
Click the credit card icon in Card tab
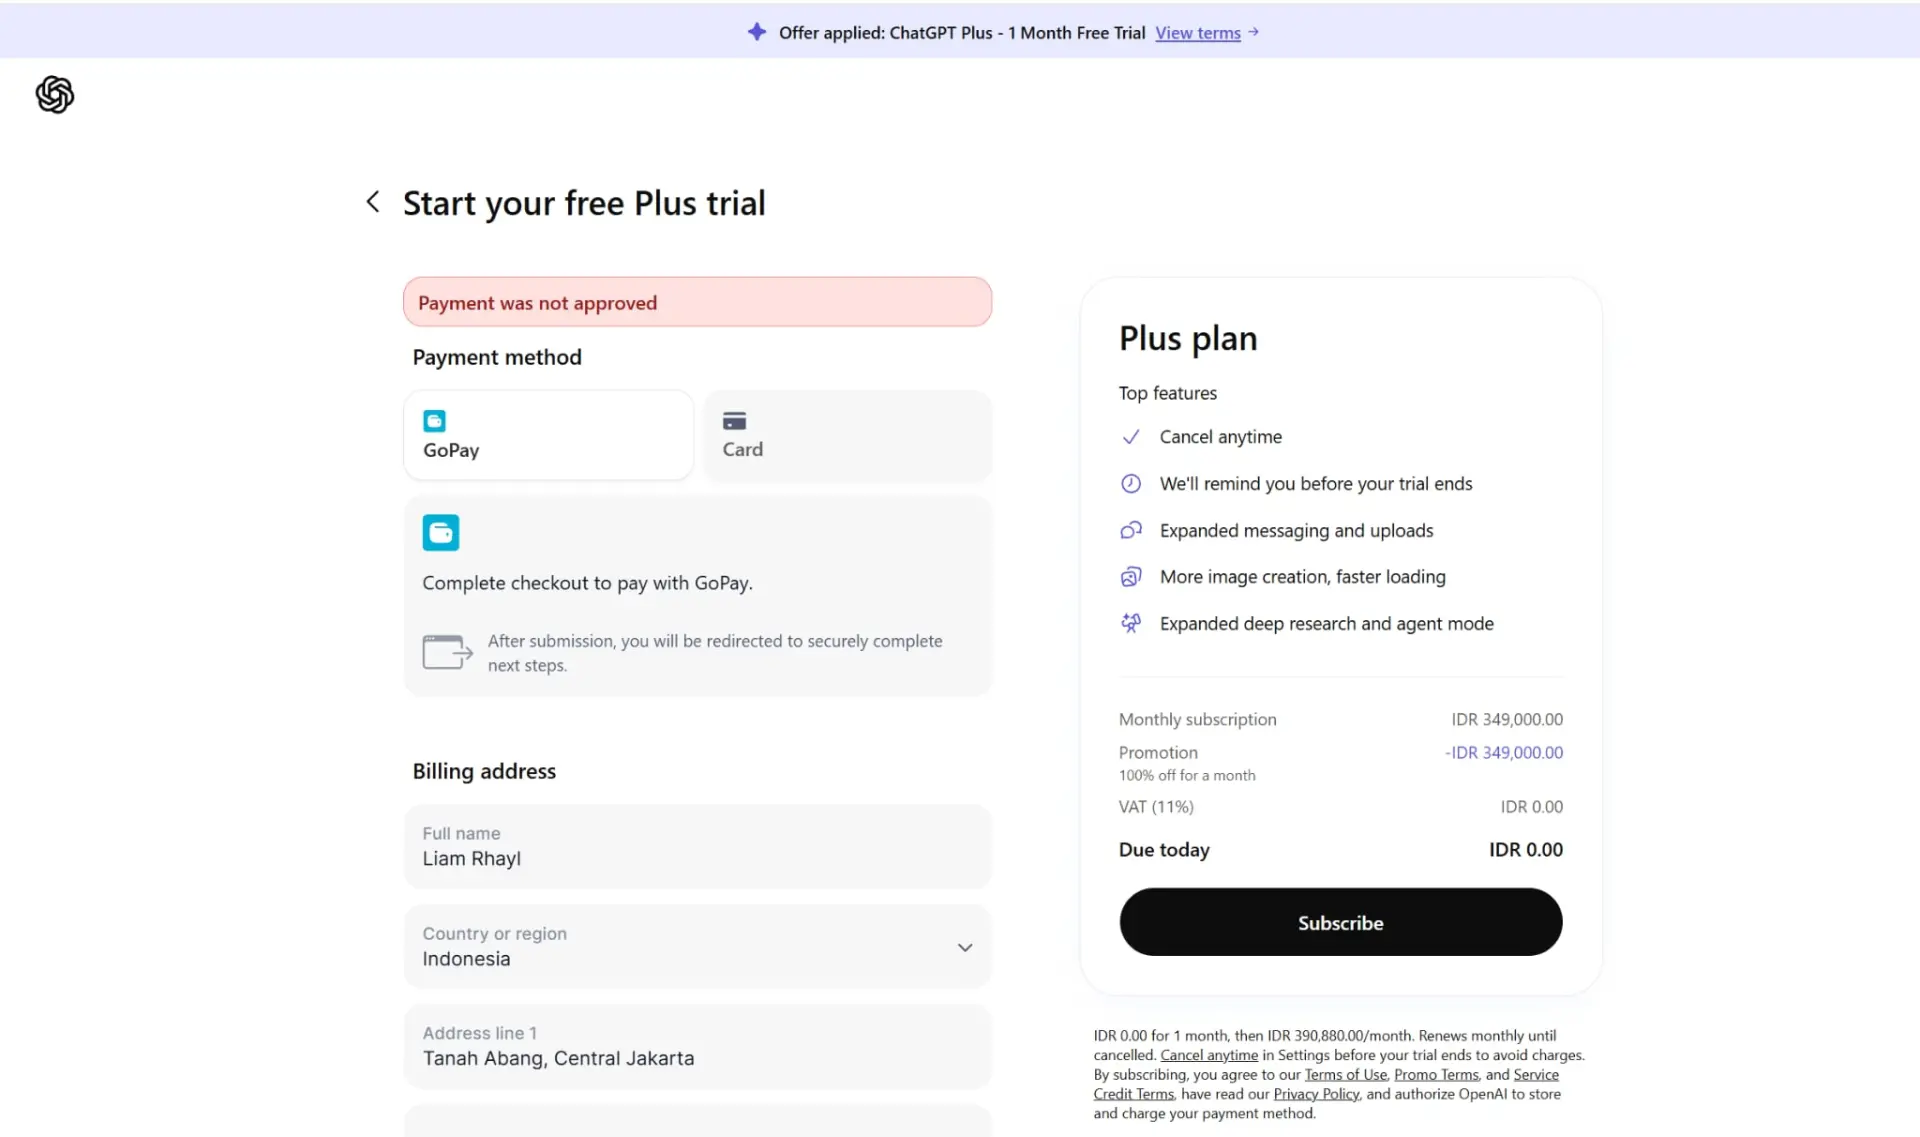(x=734, y=421)
